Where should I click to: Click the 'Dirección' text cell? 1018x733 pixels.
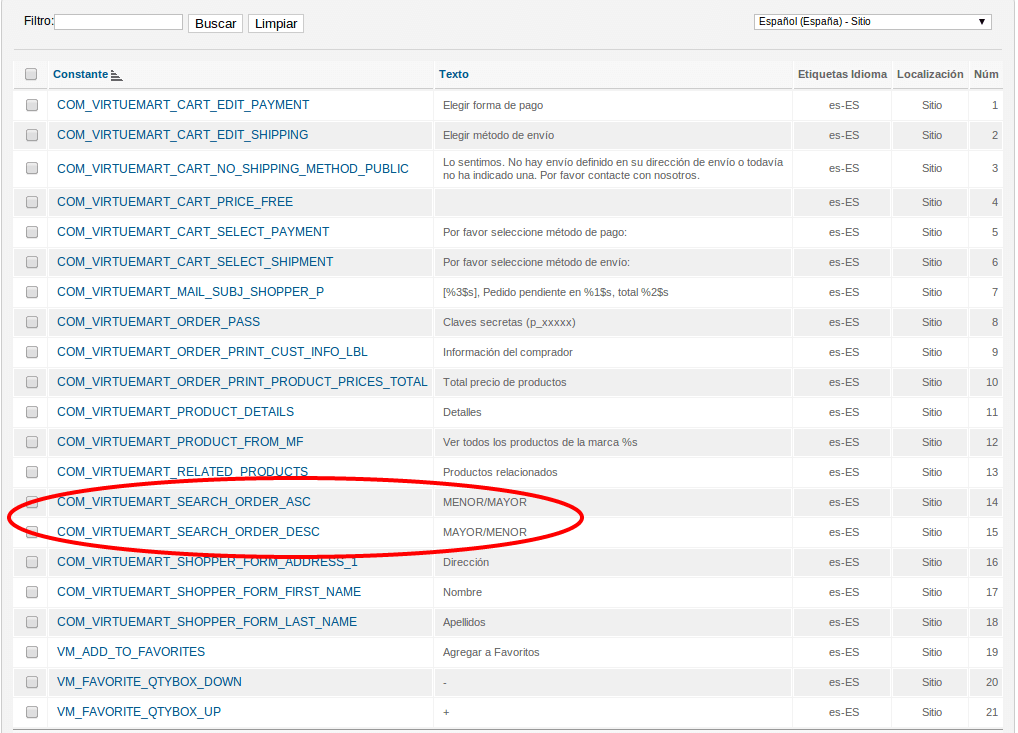(x=466, y=562)
